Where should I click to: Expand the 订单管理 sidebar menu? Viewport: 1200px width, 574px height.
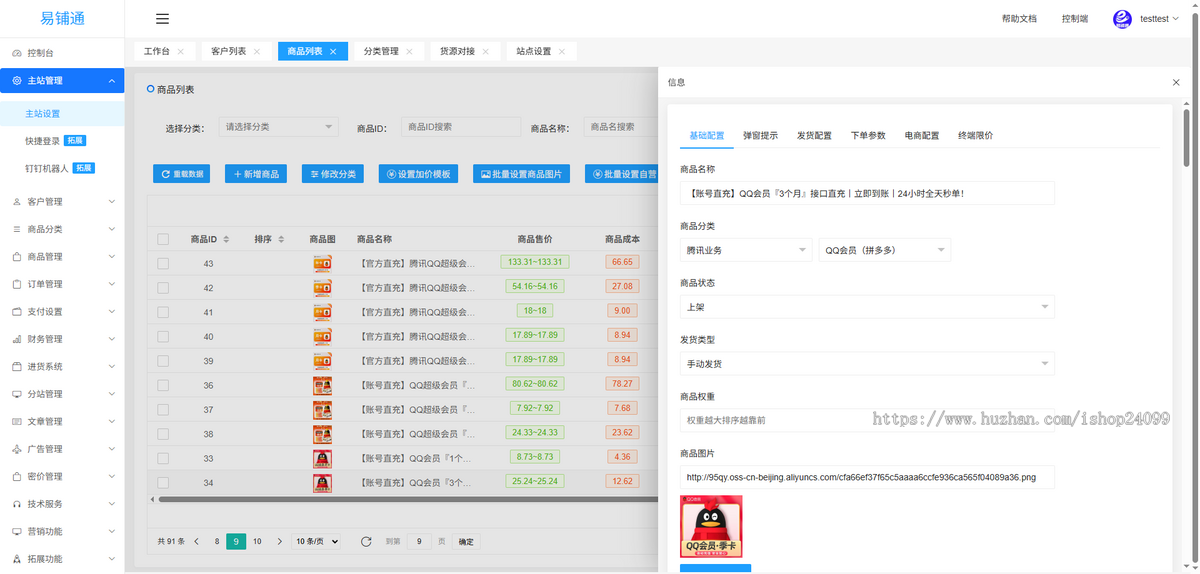pos(62,284)
